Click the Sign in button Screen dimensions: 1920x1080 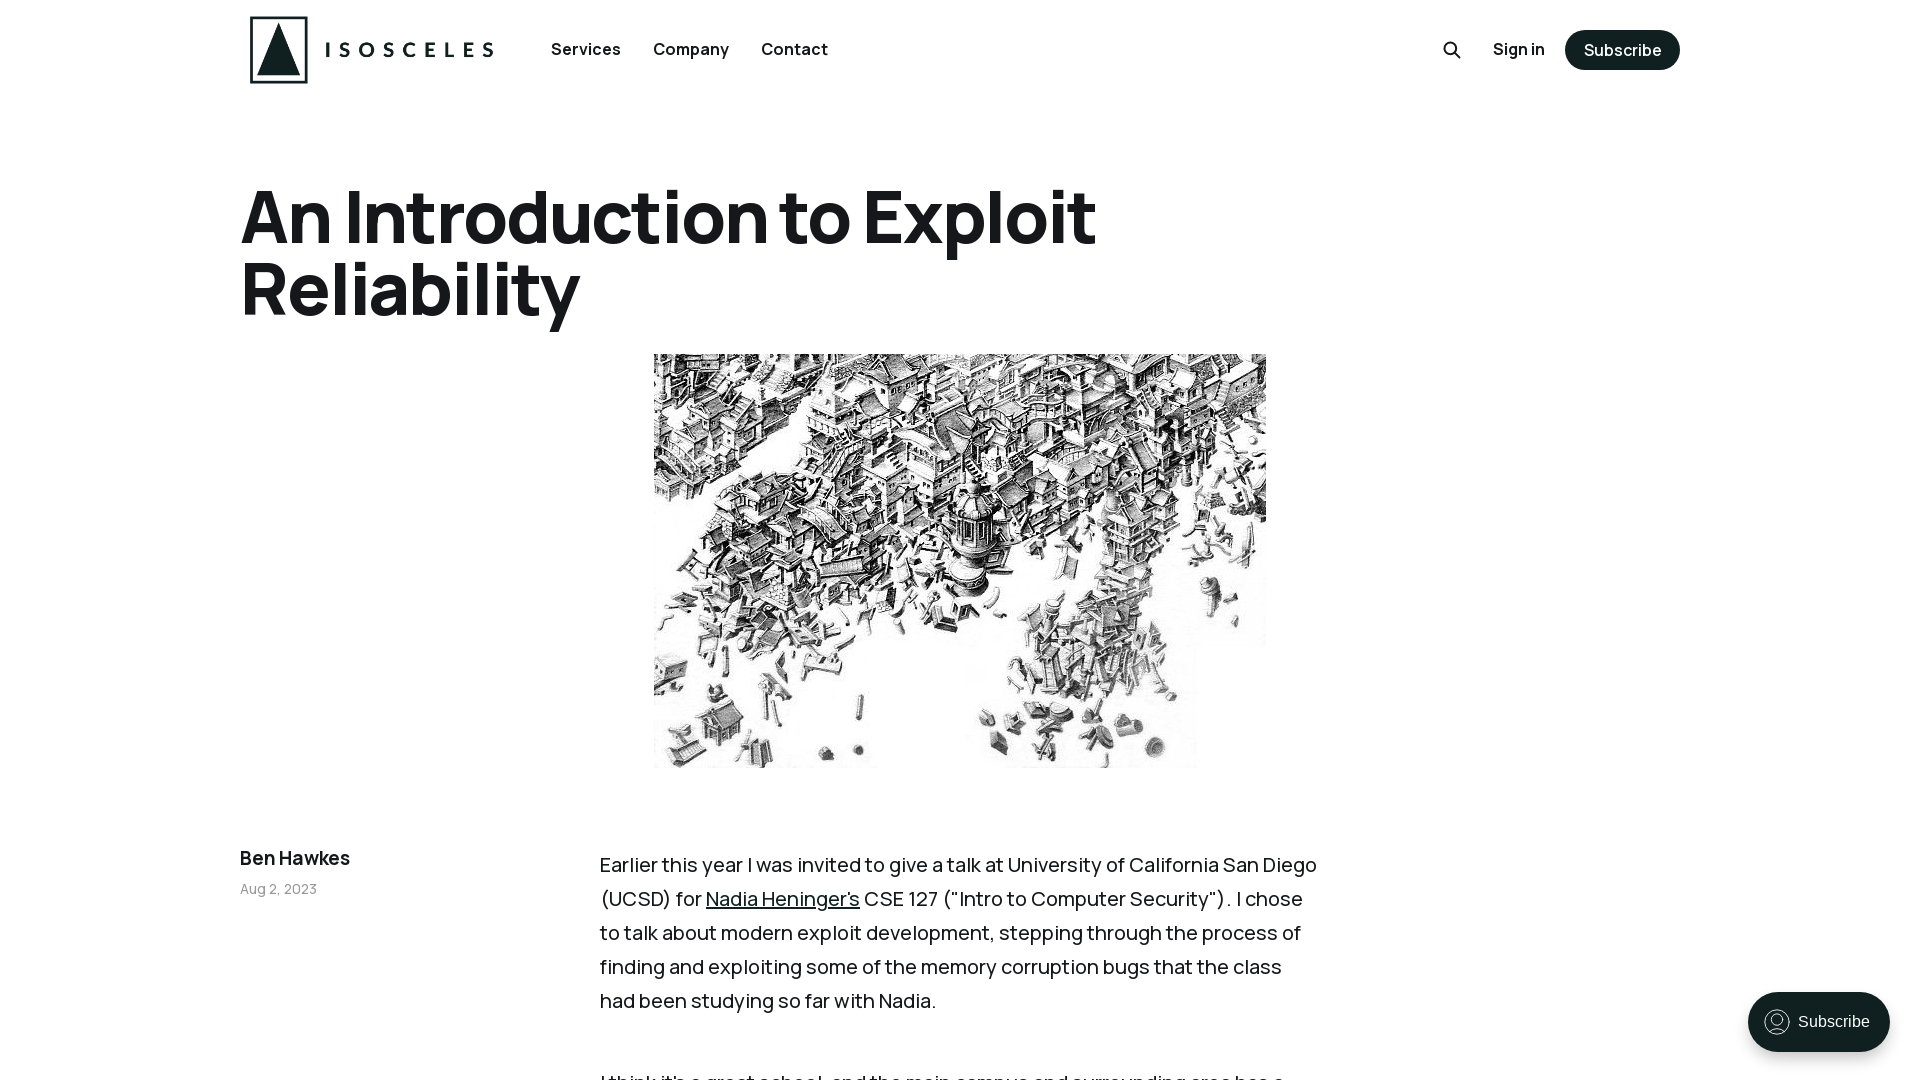click(1519, 49)
